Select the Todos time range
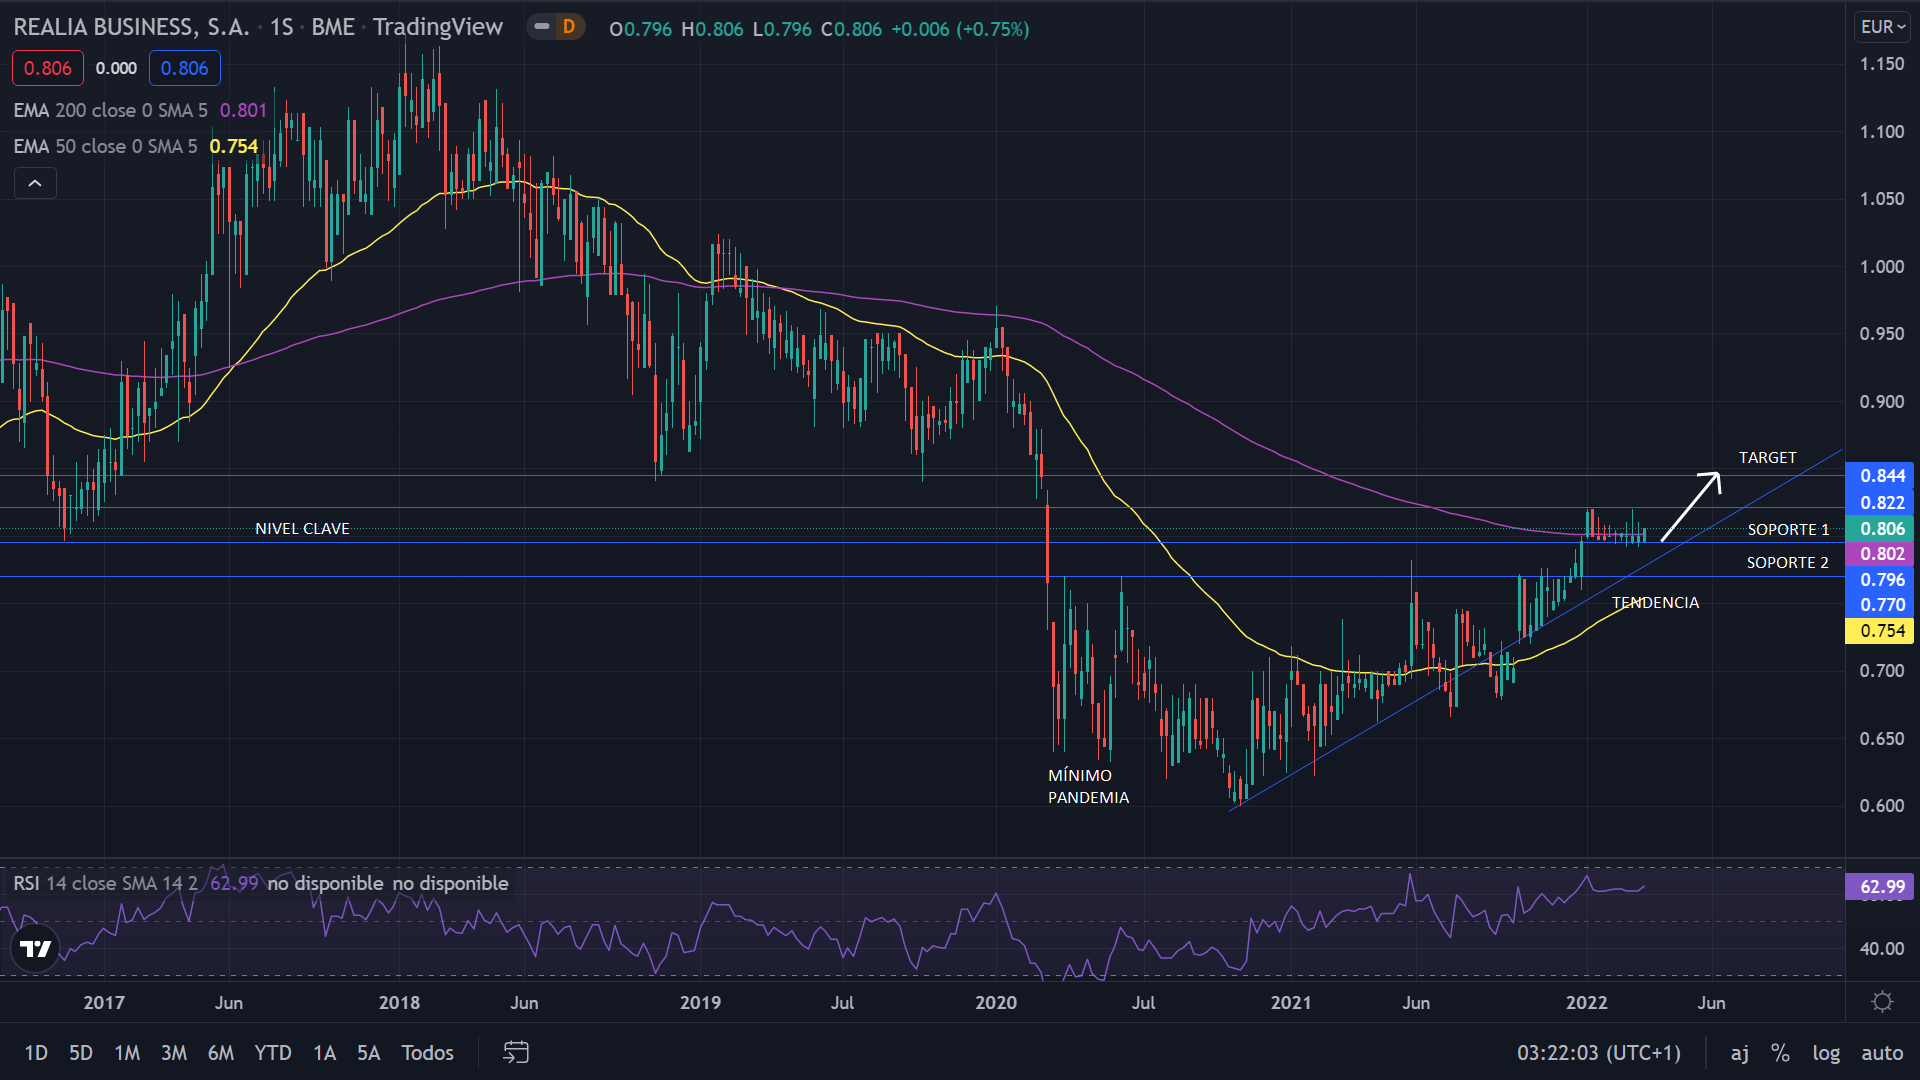Viewport: 1920px width, 1080px height. [427, 1052]
